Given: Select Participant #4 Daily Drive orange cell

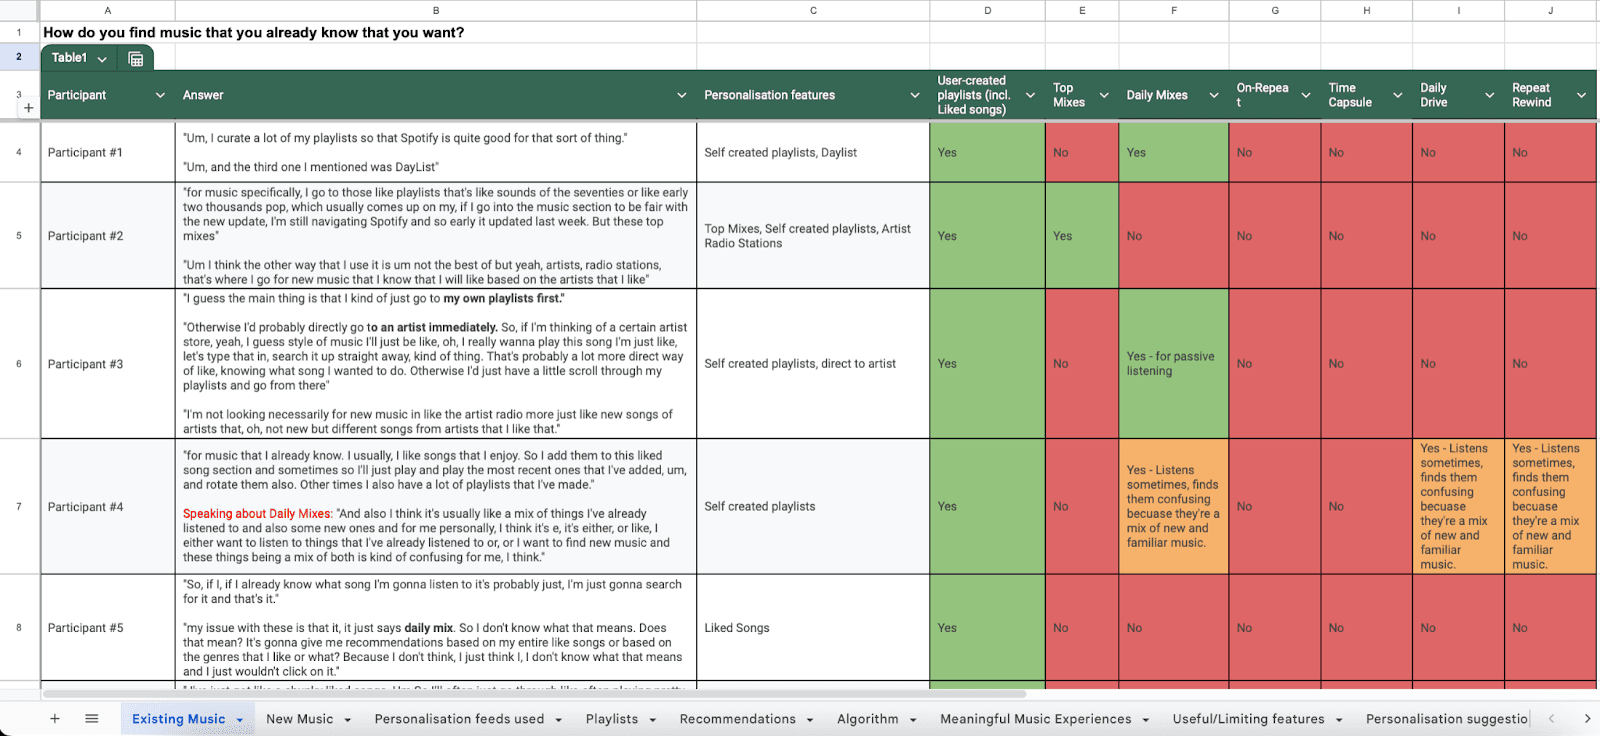Looking at the screenshot, I should click(x=1458, y=506).
